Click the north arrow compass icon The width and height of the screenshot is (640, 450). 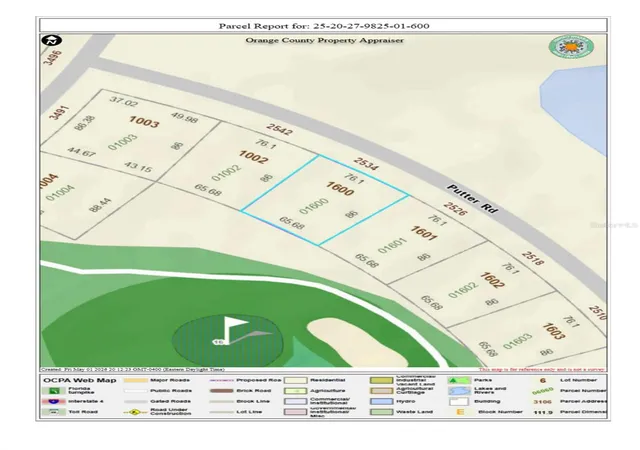51,40
